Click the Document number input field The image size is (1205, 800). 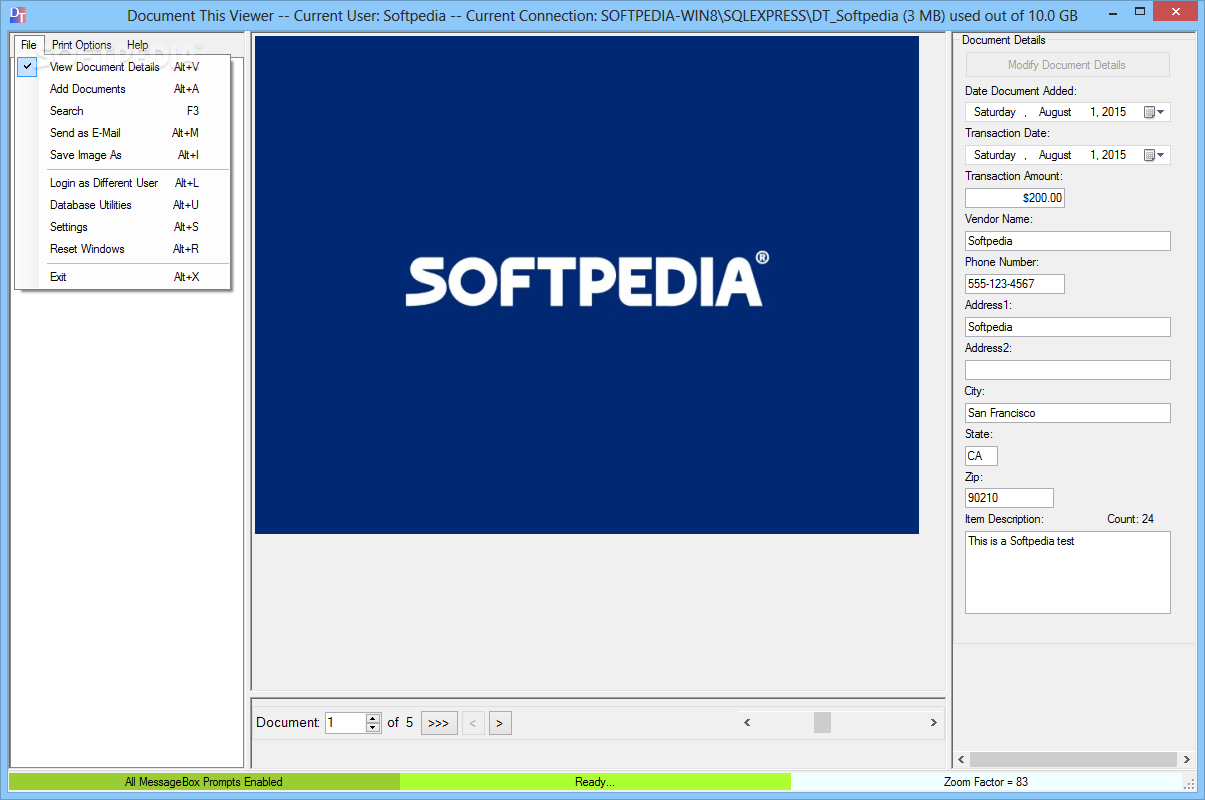point(345,722)
